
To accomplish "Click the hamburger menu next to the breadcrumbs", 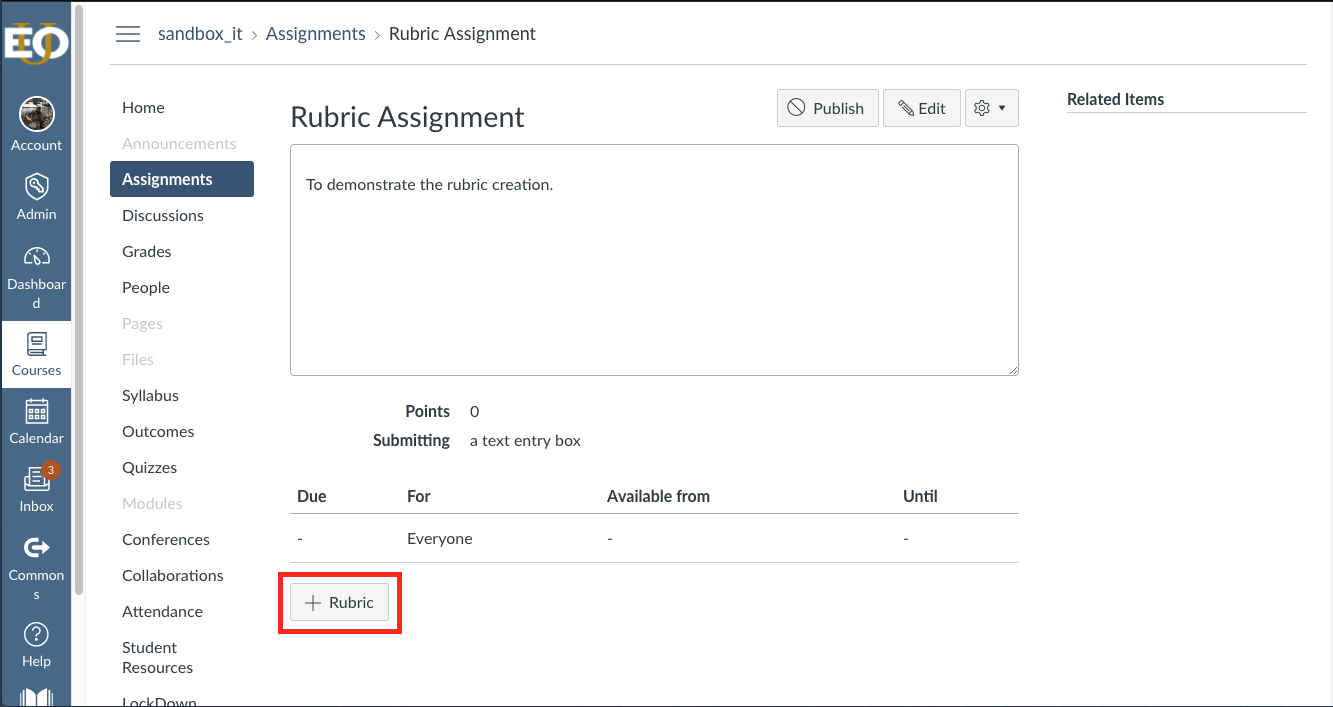I will pos(127,33).
